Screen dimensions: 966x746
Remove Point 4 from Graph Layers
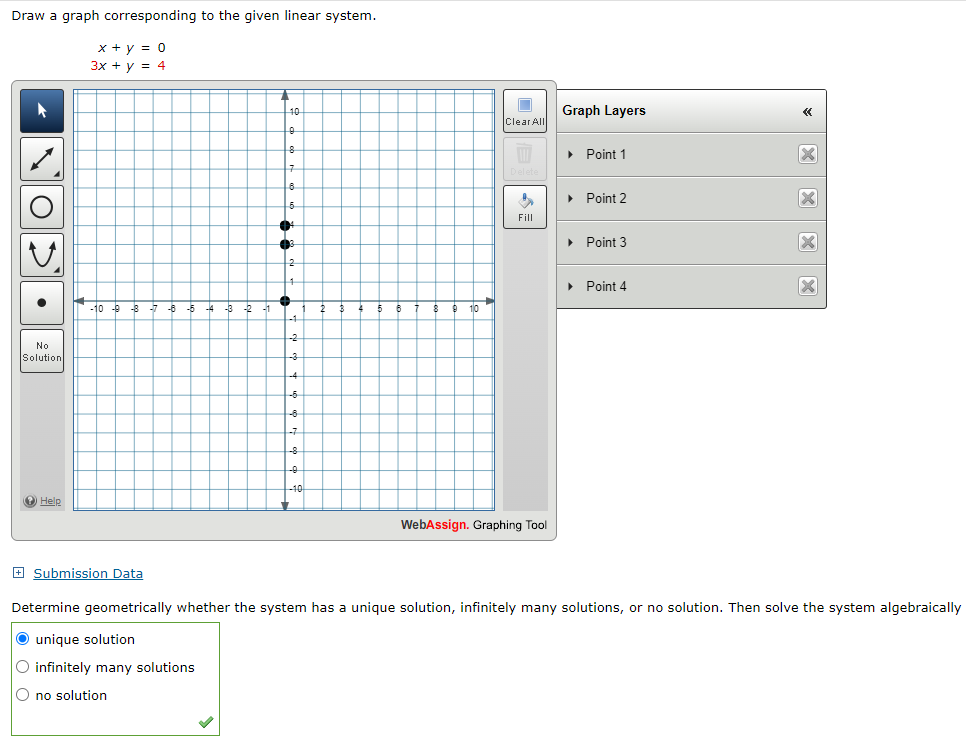(808, 286)
